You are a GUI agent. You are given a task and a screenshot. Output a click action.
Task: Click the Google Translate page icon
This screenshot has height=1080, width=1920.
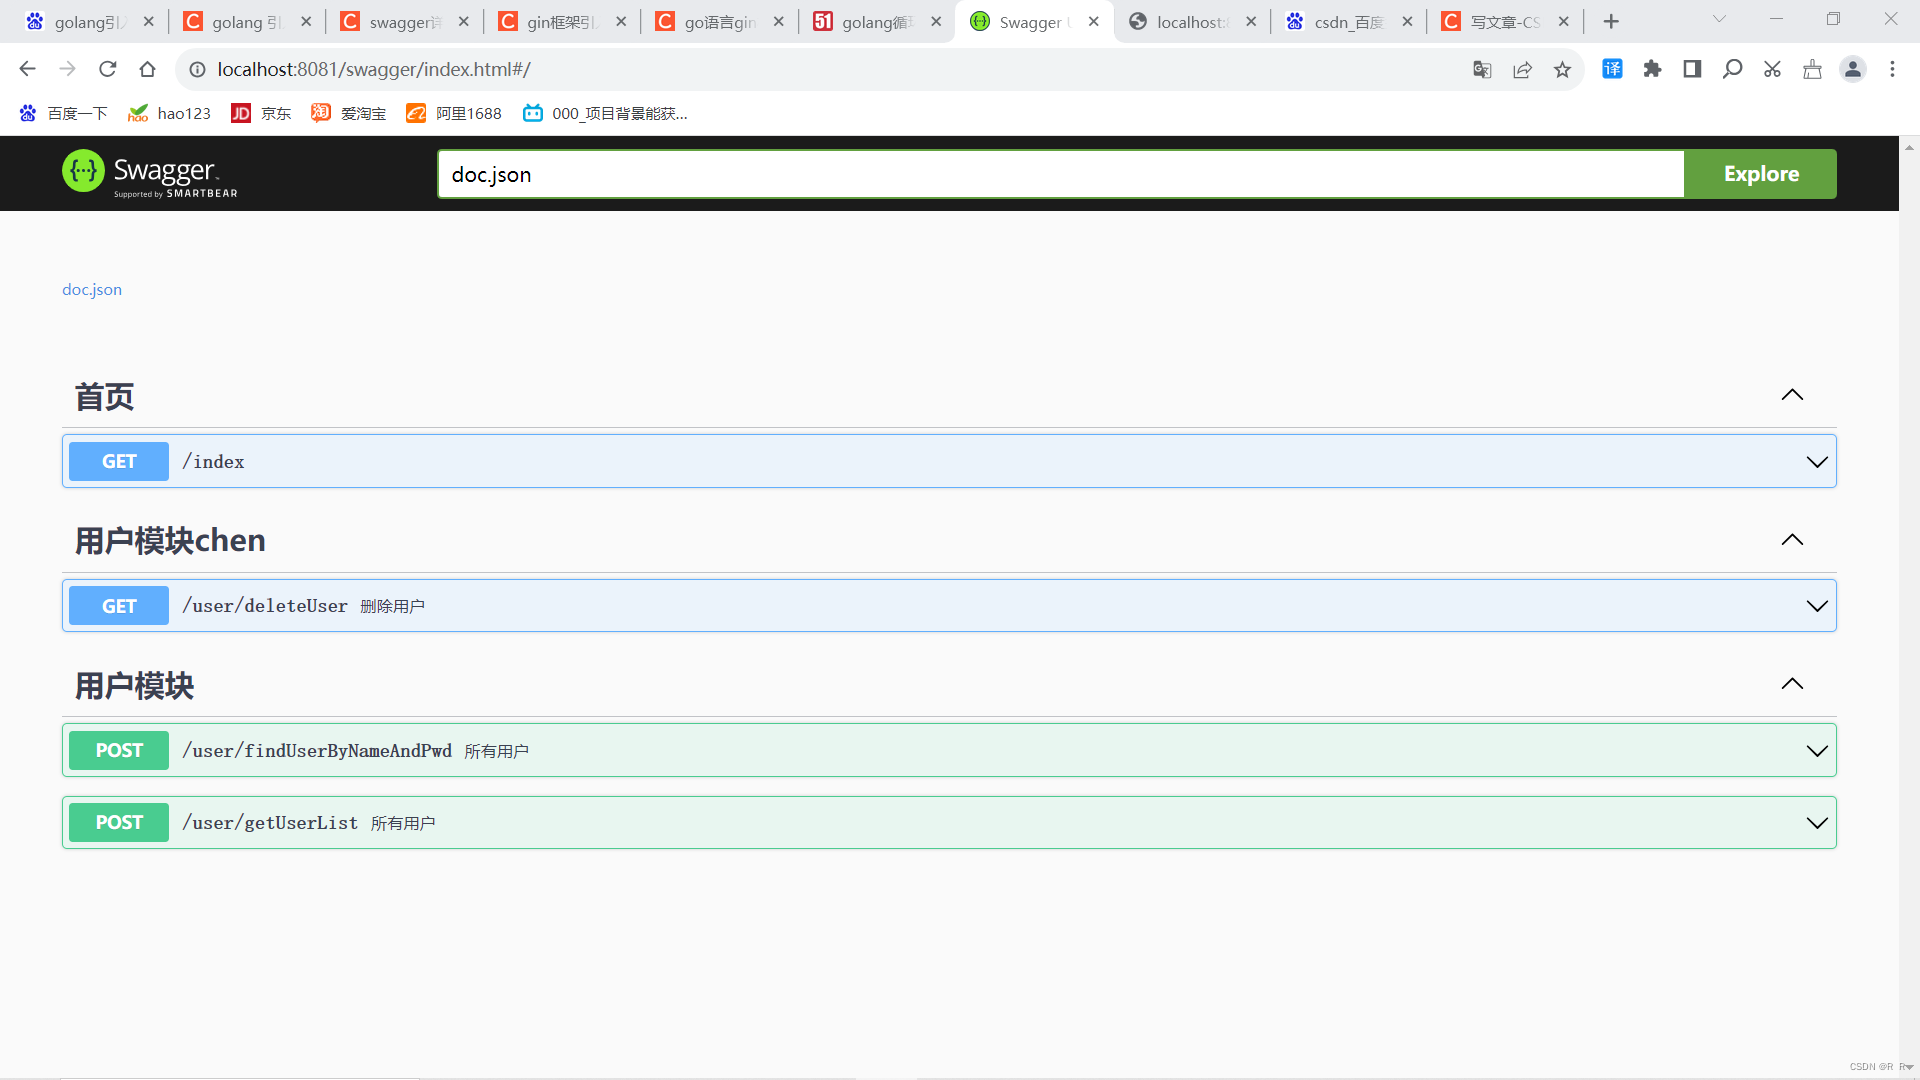[1482, 69]
